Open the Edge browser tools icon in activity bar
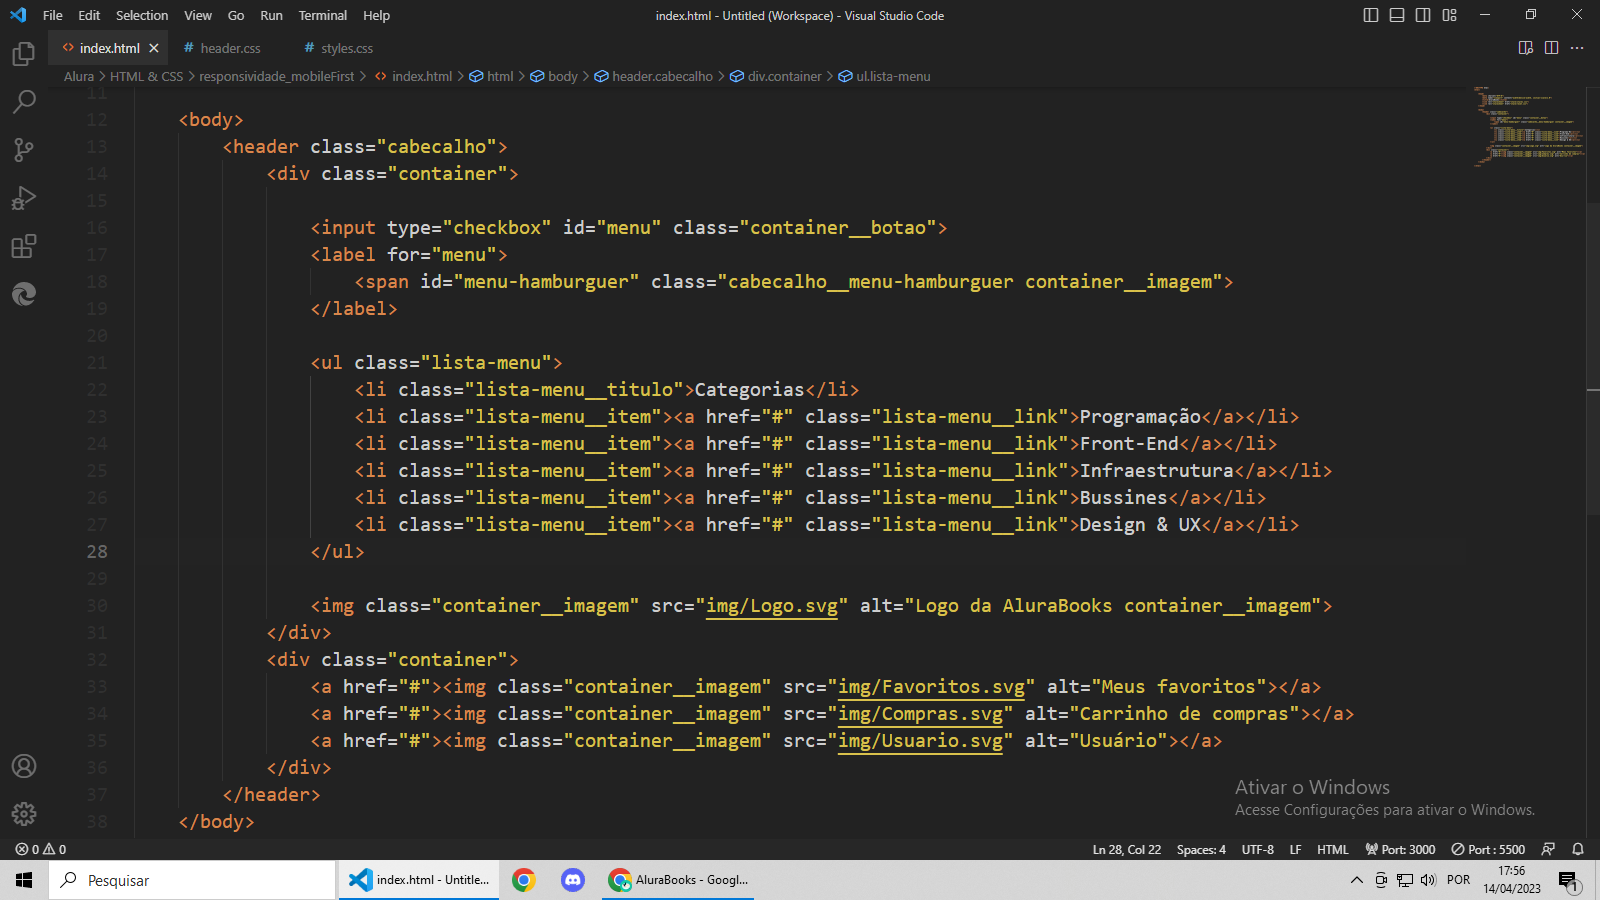This screenshot has width=1600, height=900. 24,294
